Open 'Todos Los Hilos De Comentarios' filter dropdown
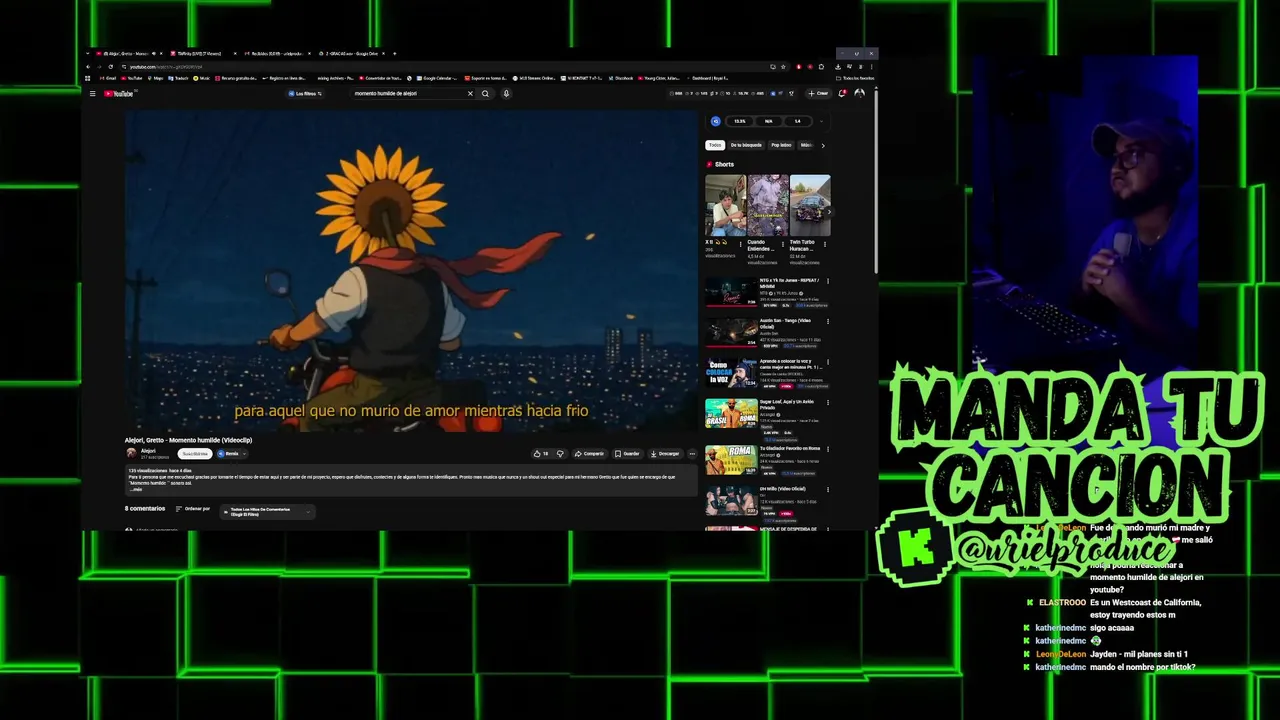The height and width of the screenshot is (720, 1280). pos(268,511)
